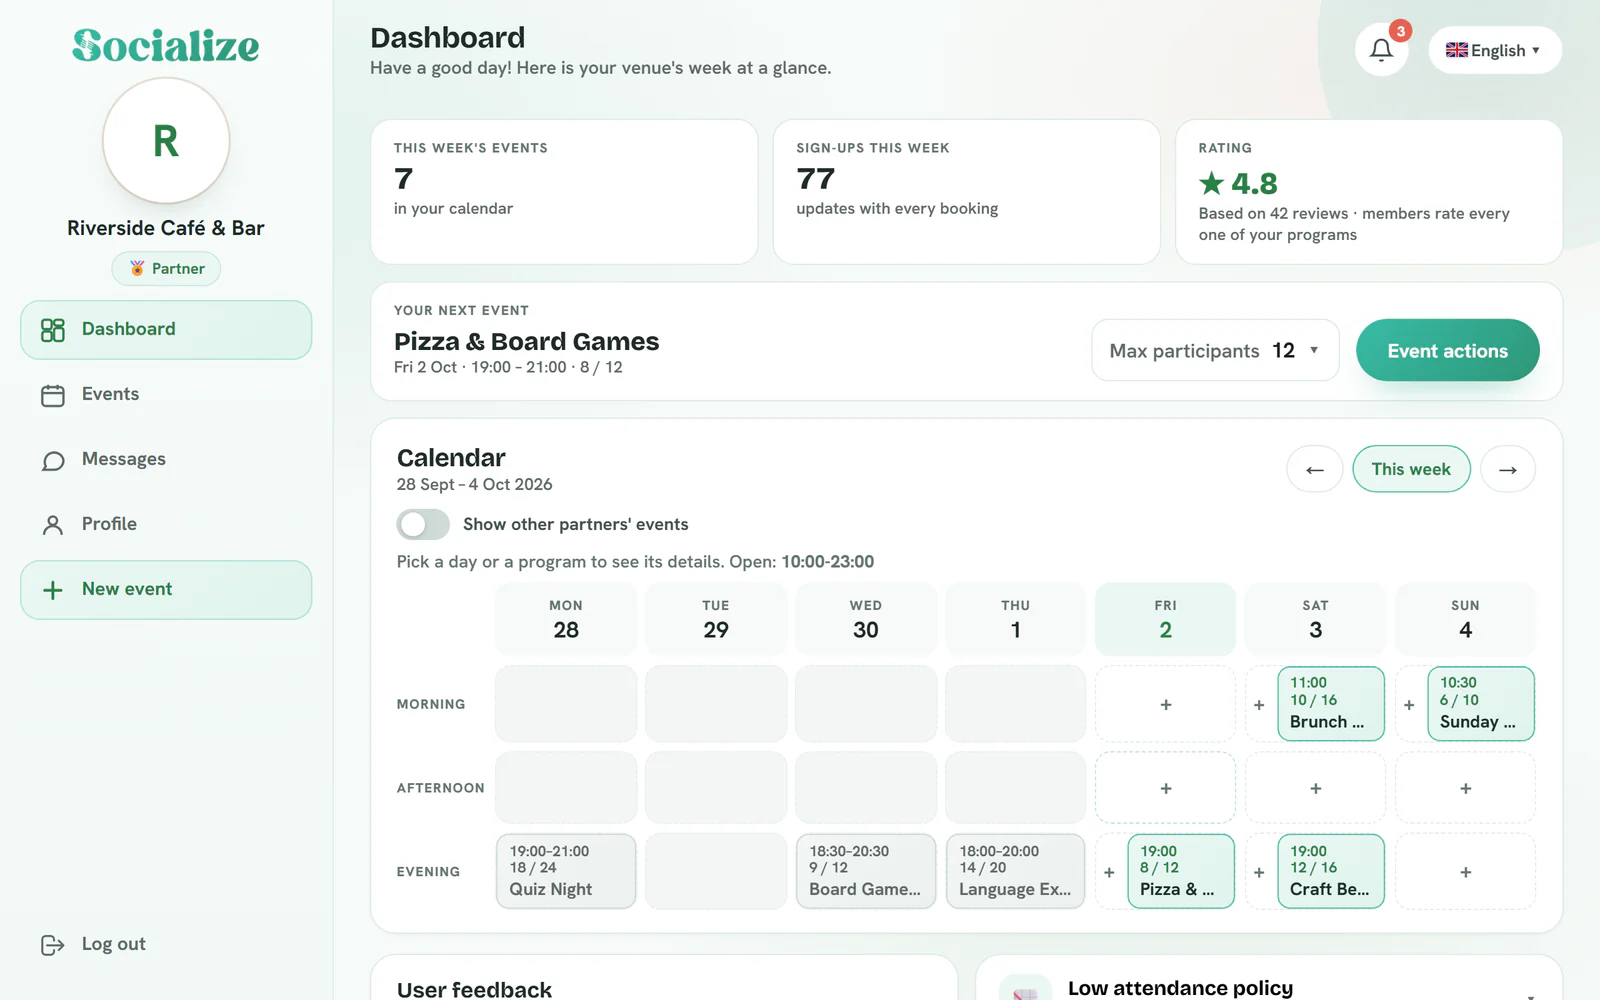The height and width of the screenshot is (1000, 1600).
Task: Click plus beside Saturday Craft Be... event
Action: [x=1259, y=872]
